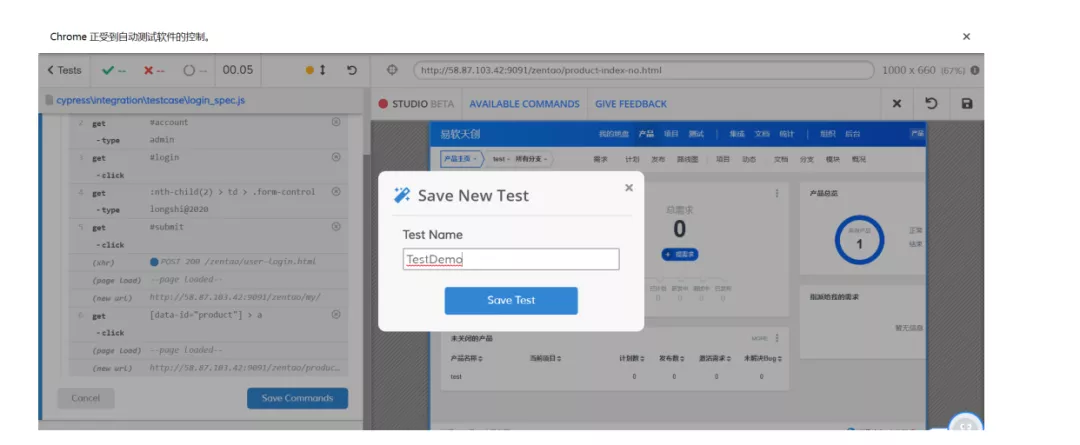Sort by the 产品名称 column header
This screenshot has width=1080, height=445.
click(x=466, y=358)
